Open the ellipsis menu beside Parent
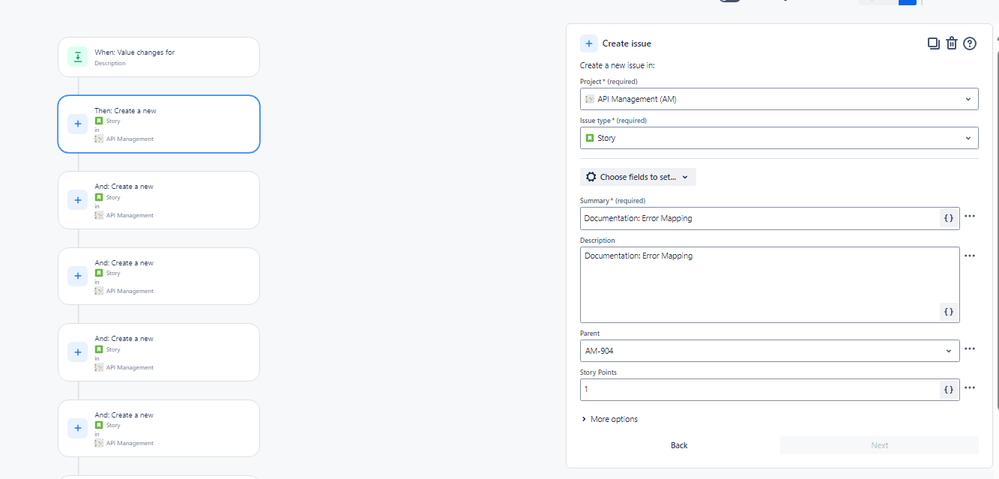 (970, 348)
